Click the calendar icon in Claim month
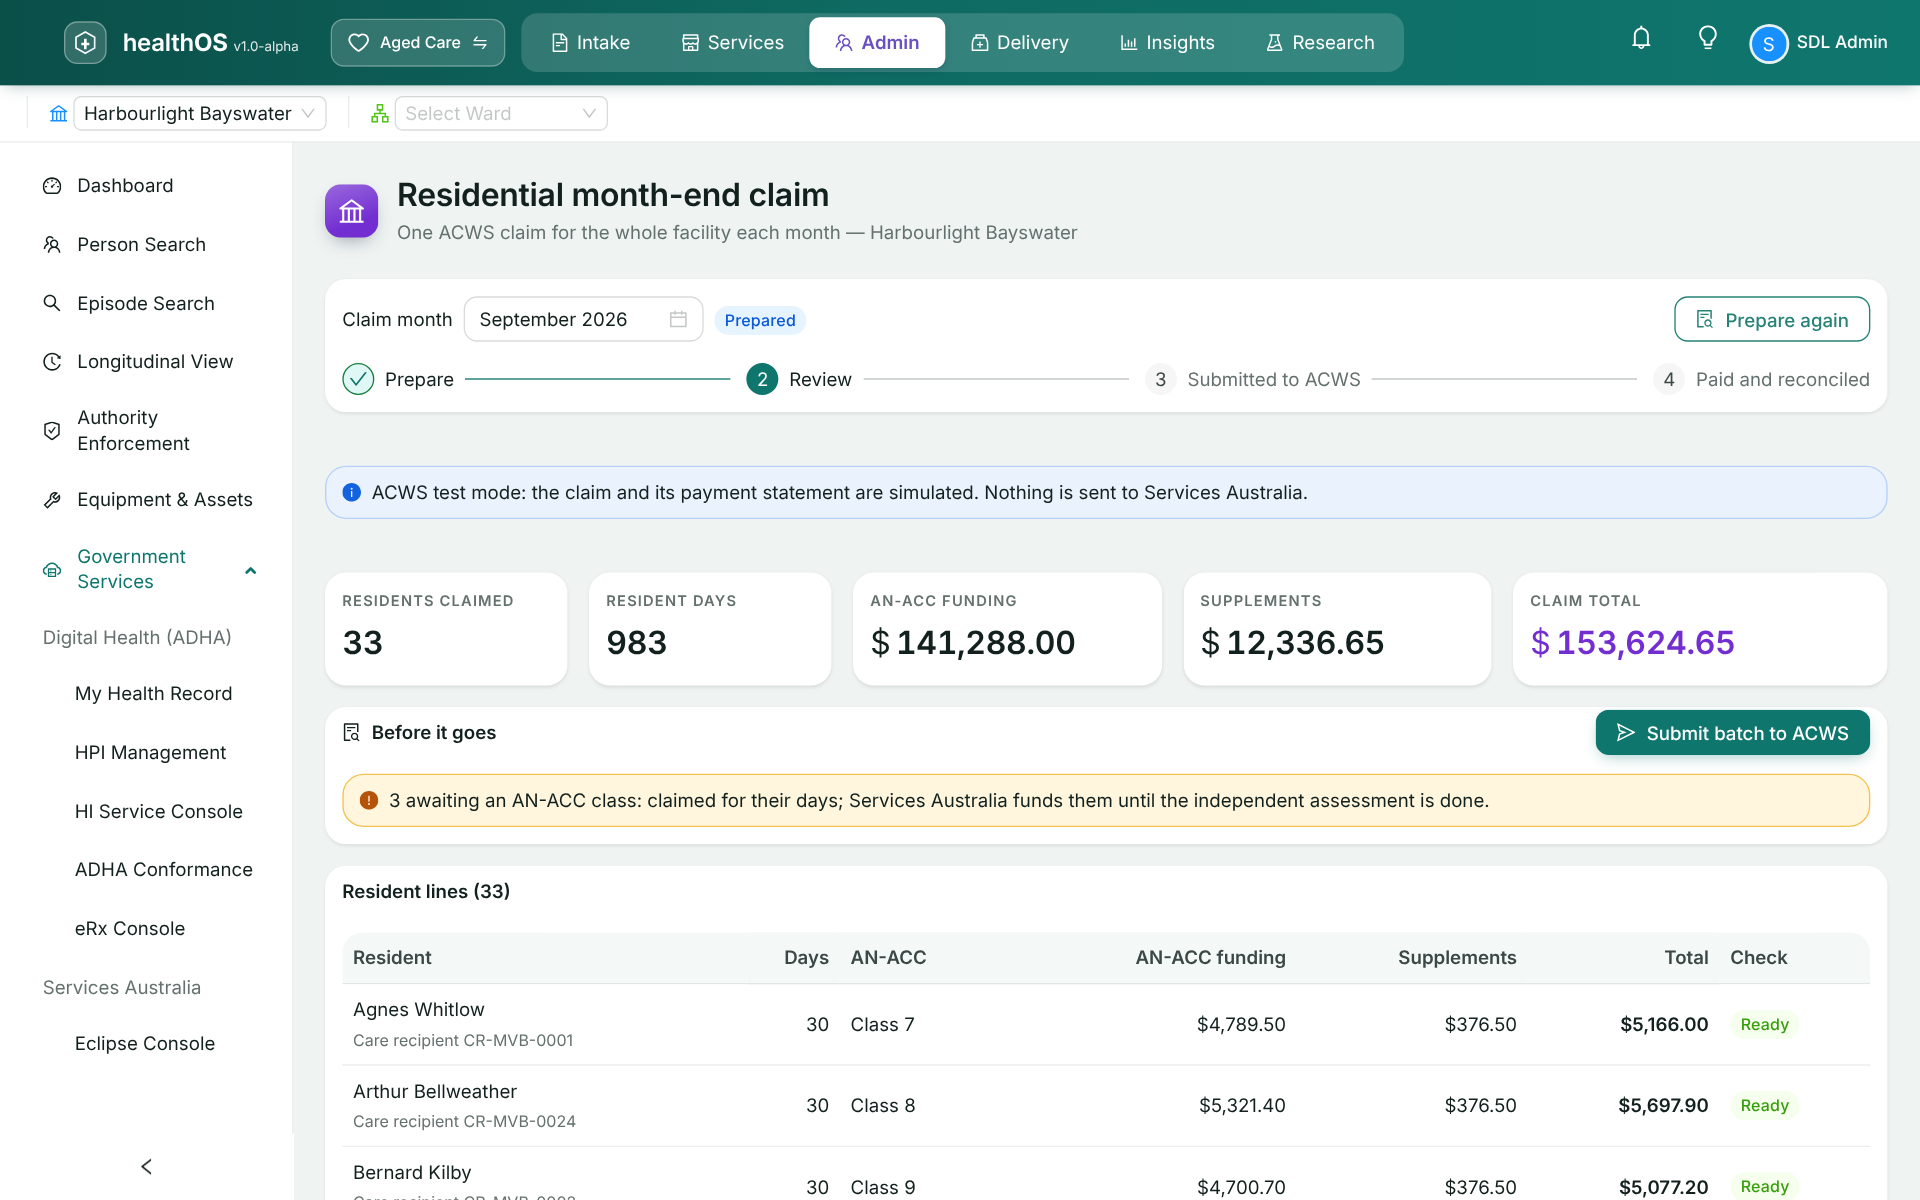 point(678,319)
